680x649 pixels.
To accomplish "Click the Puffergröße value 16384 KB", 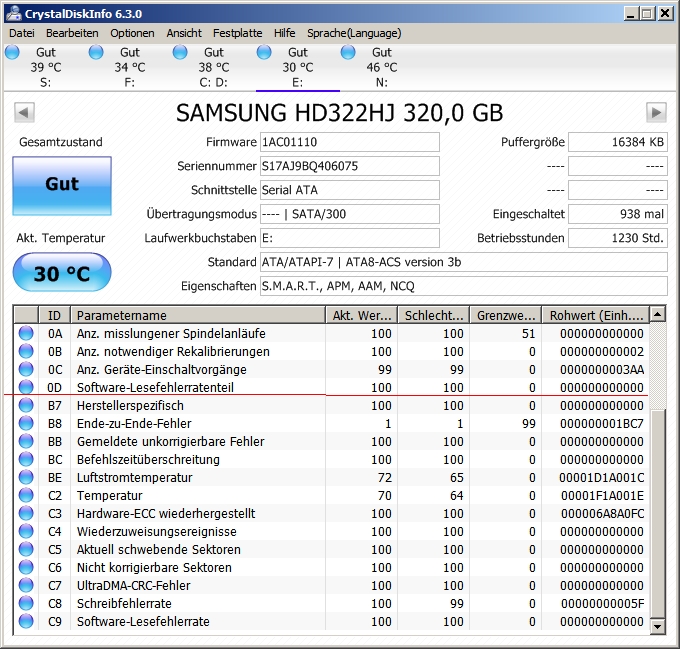I will [618, 142].
